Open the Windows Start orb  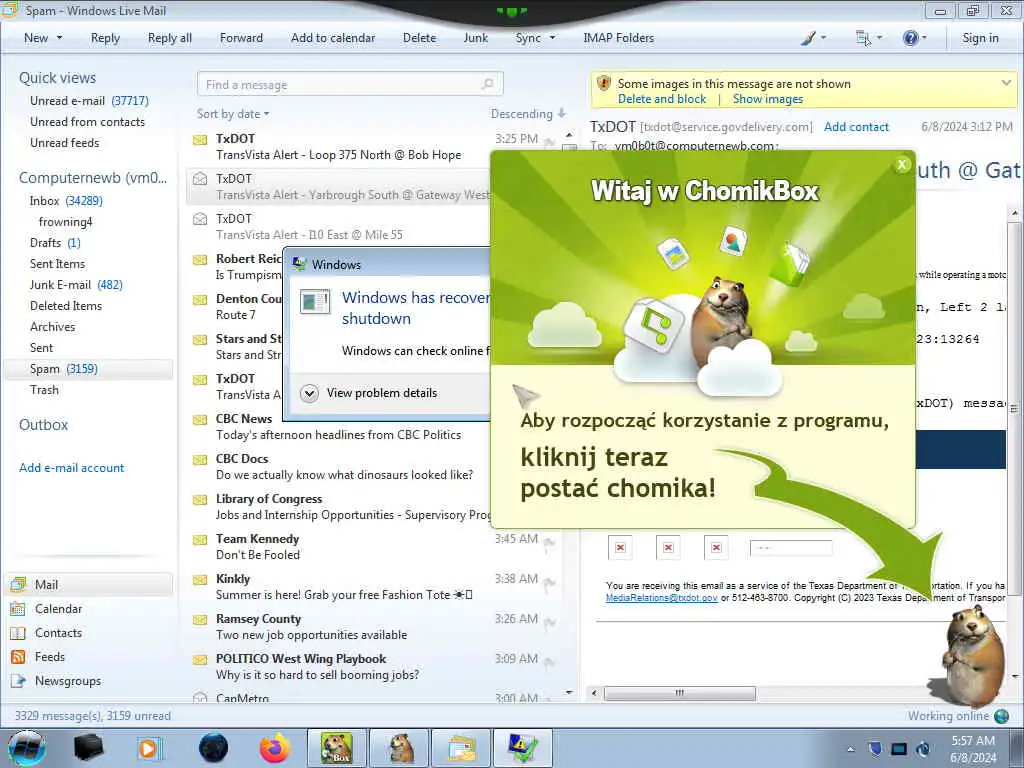click(x=27, y=748)
